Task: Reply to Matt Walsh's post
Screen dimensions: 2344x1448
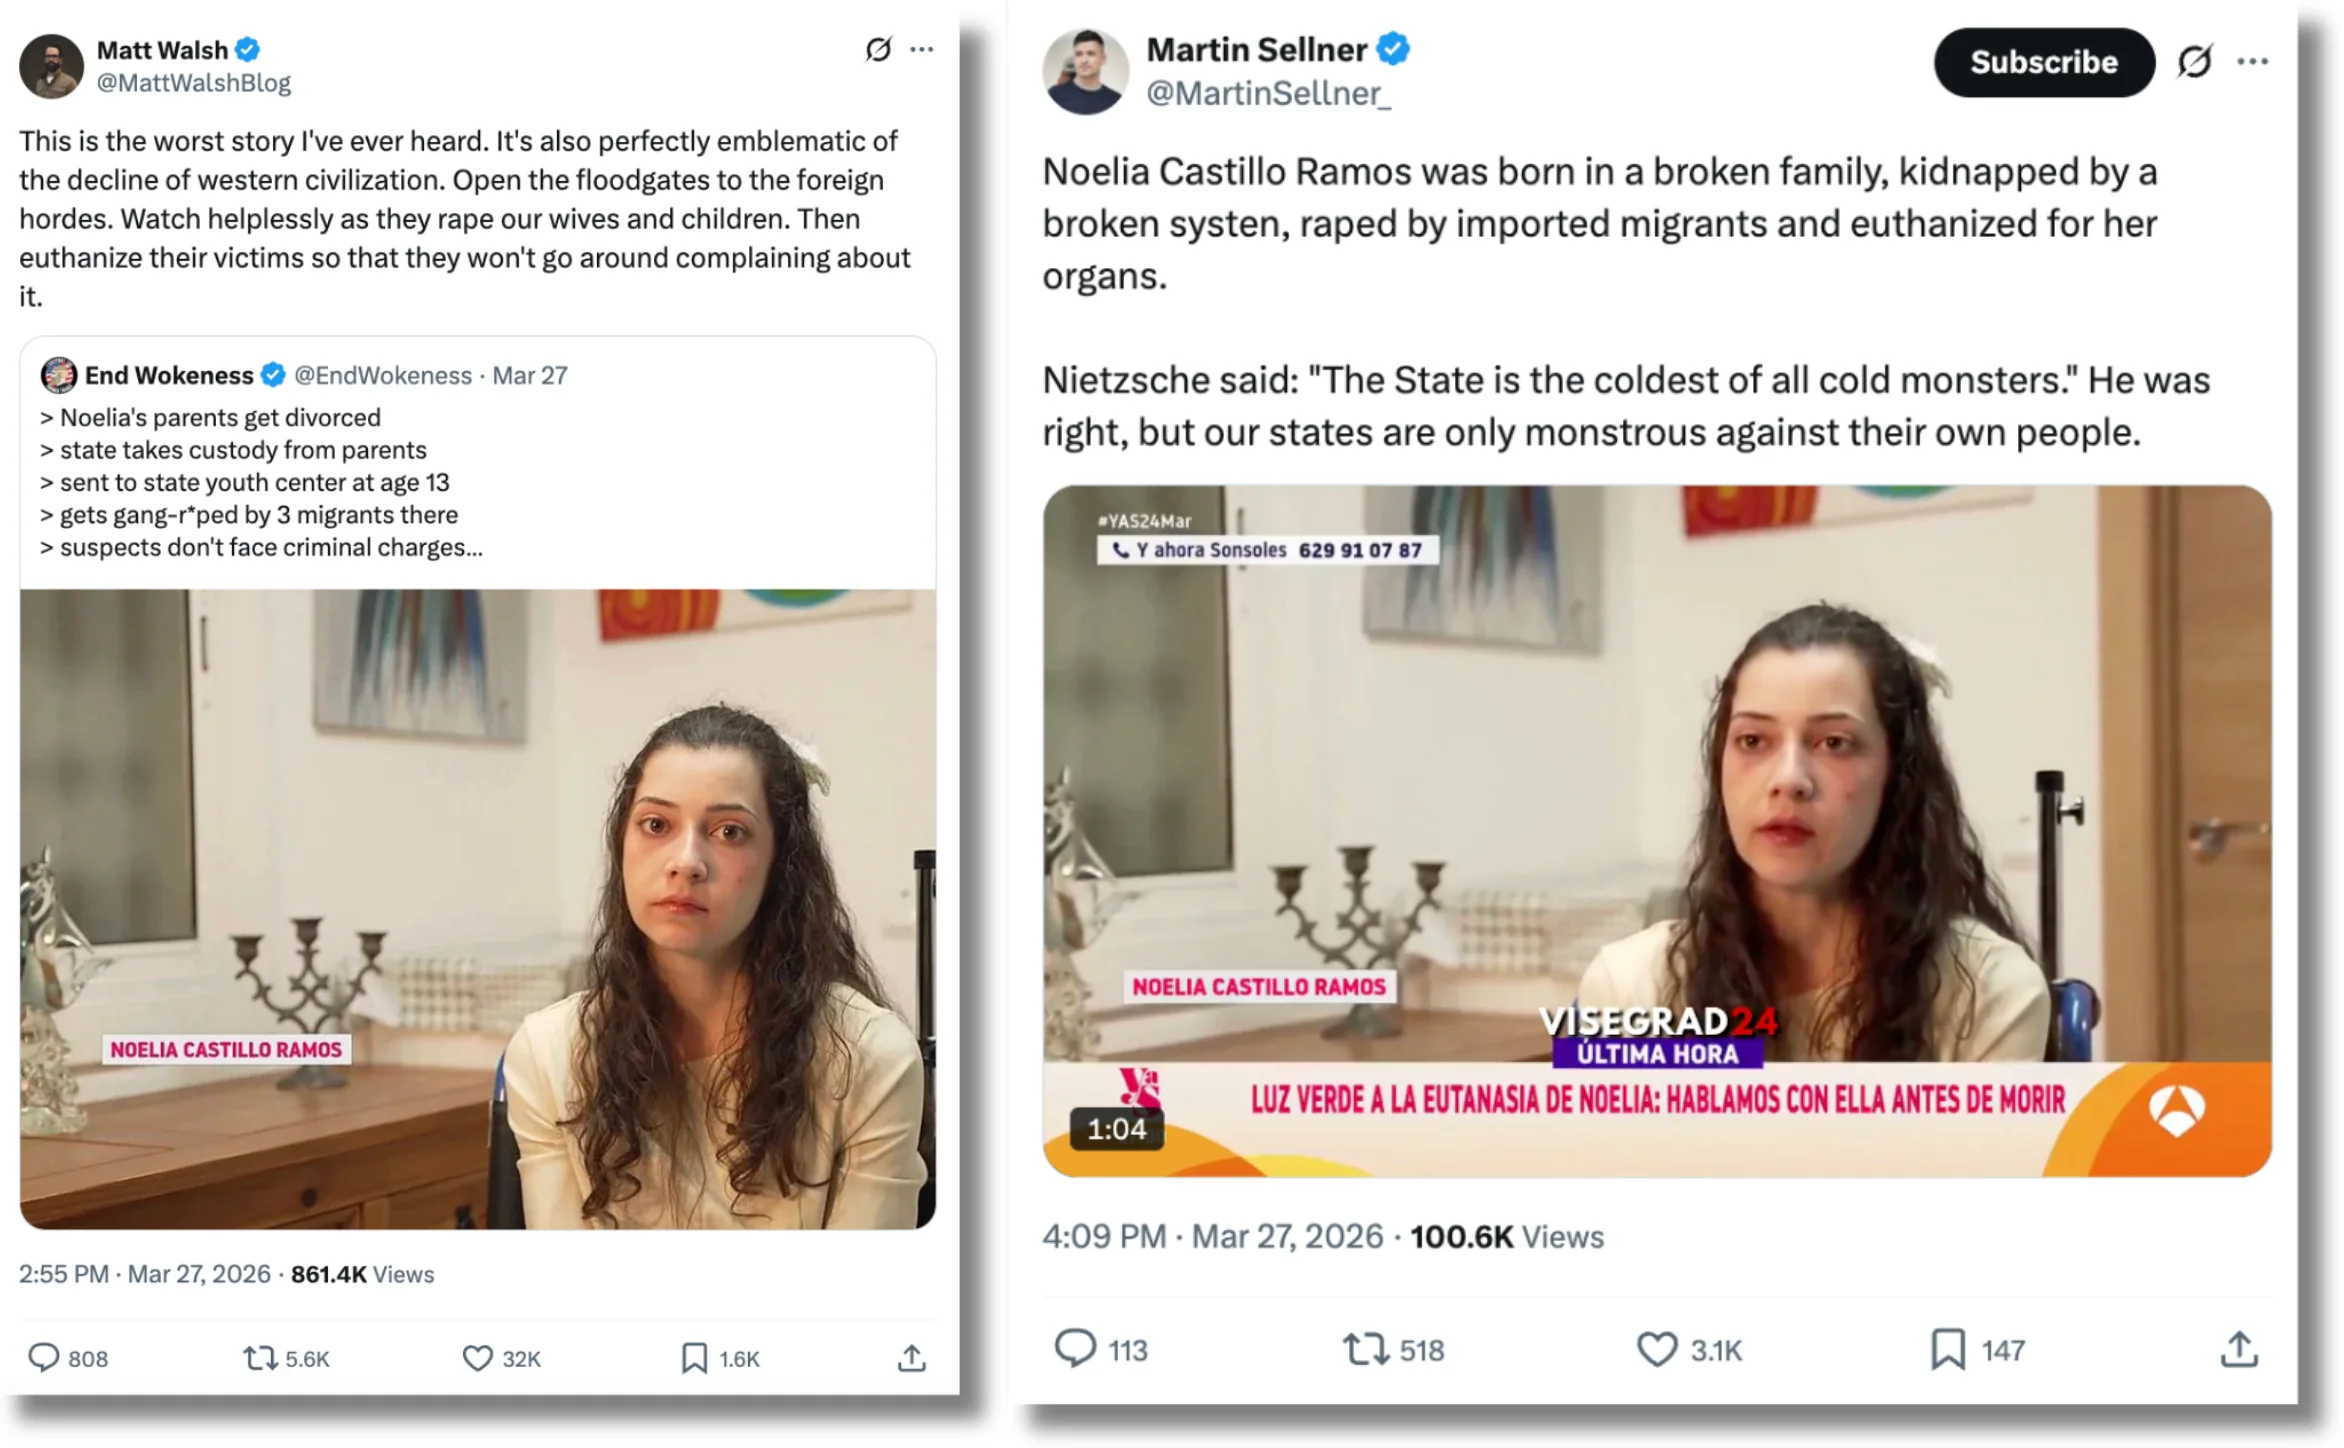Action: 44,1357
